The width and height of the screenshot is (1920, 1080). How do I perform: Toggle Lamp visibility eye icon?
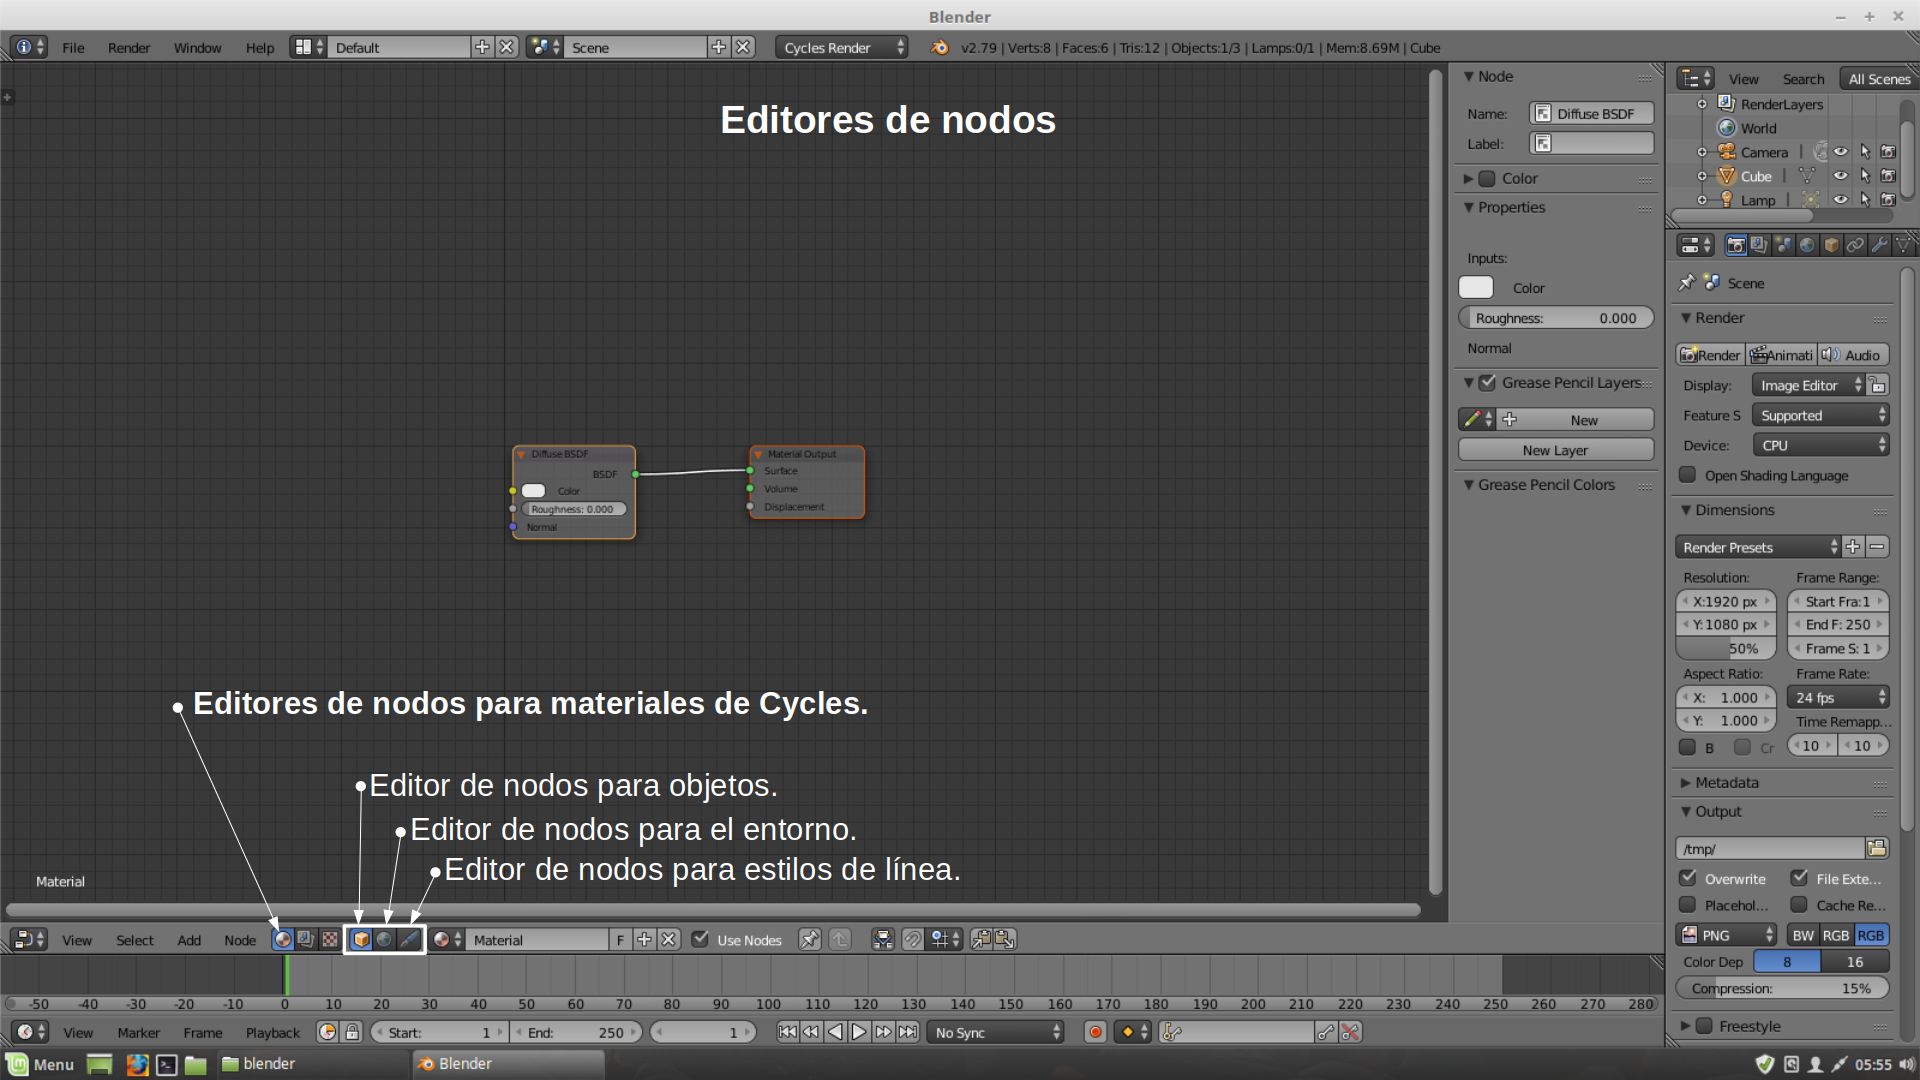pos(1840,200)
